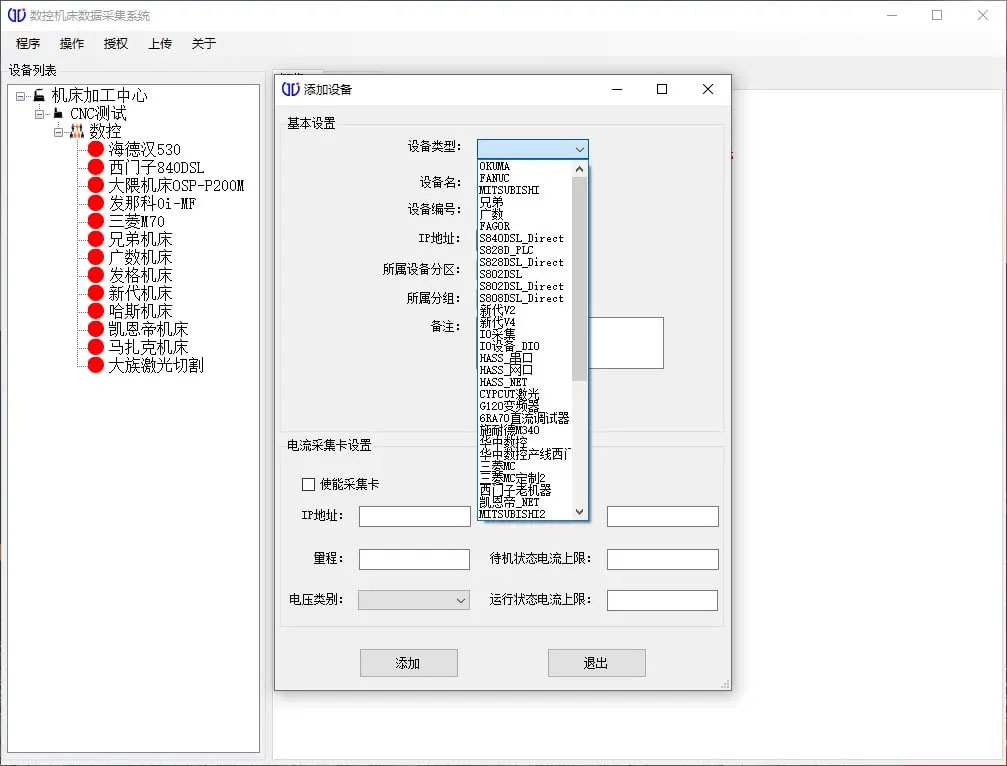Choose FANUC from device type list
1007x766 pixels.
[x=495, y=178]
